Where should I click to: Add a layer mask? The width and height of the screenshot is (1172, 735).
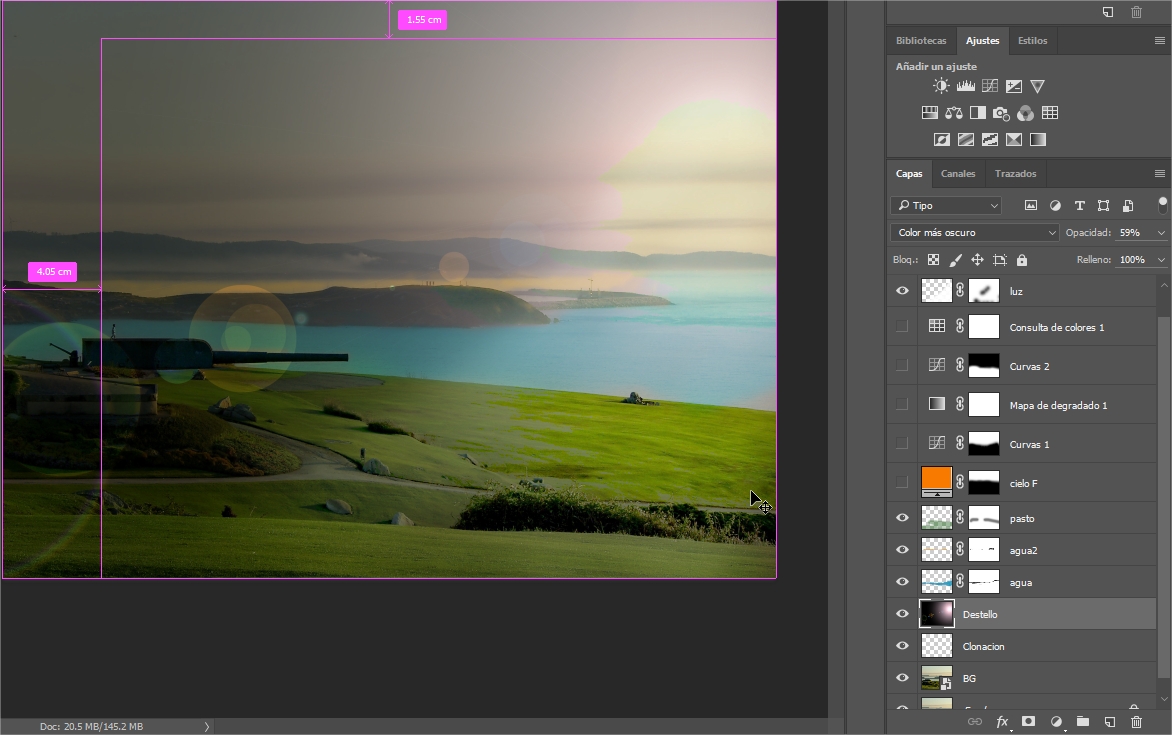click(1028, 722)
